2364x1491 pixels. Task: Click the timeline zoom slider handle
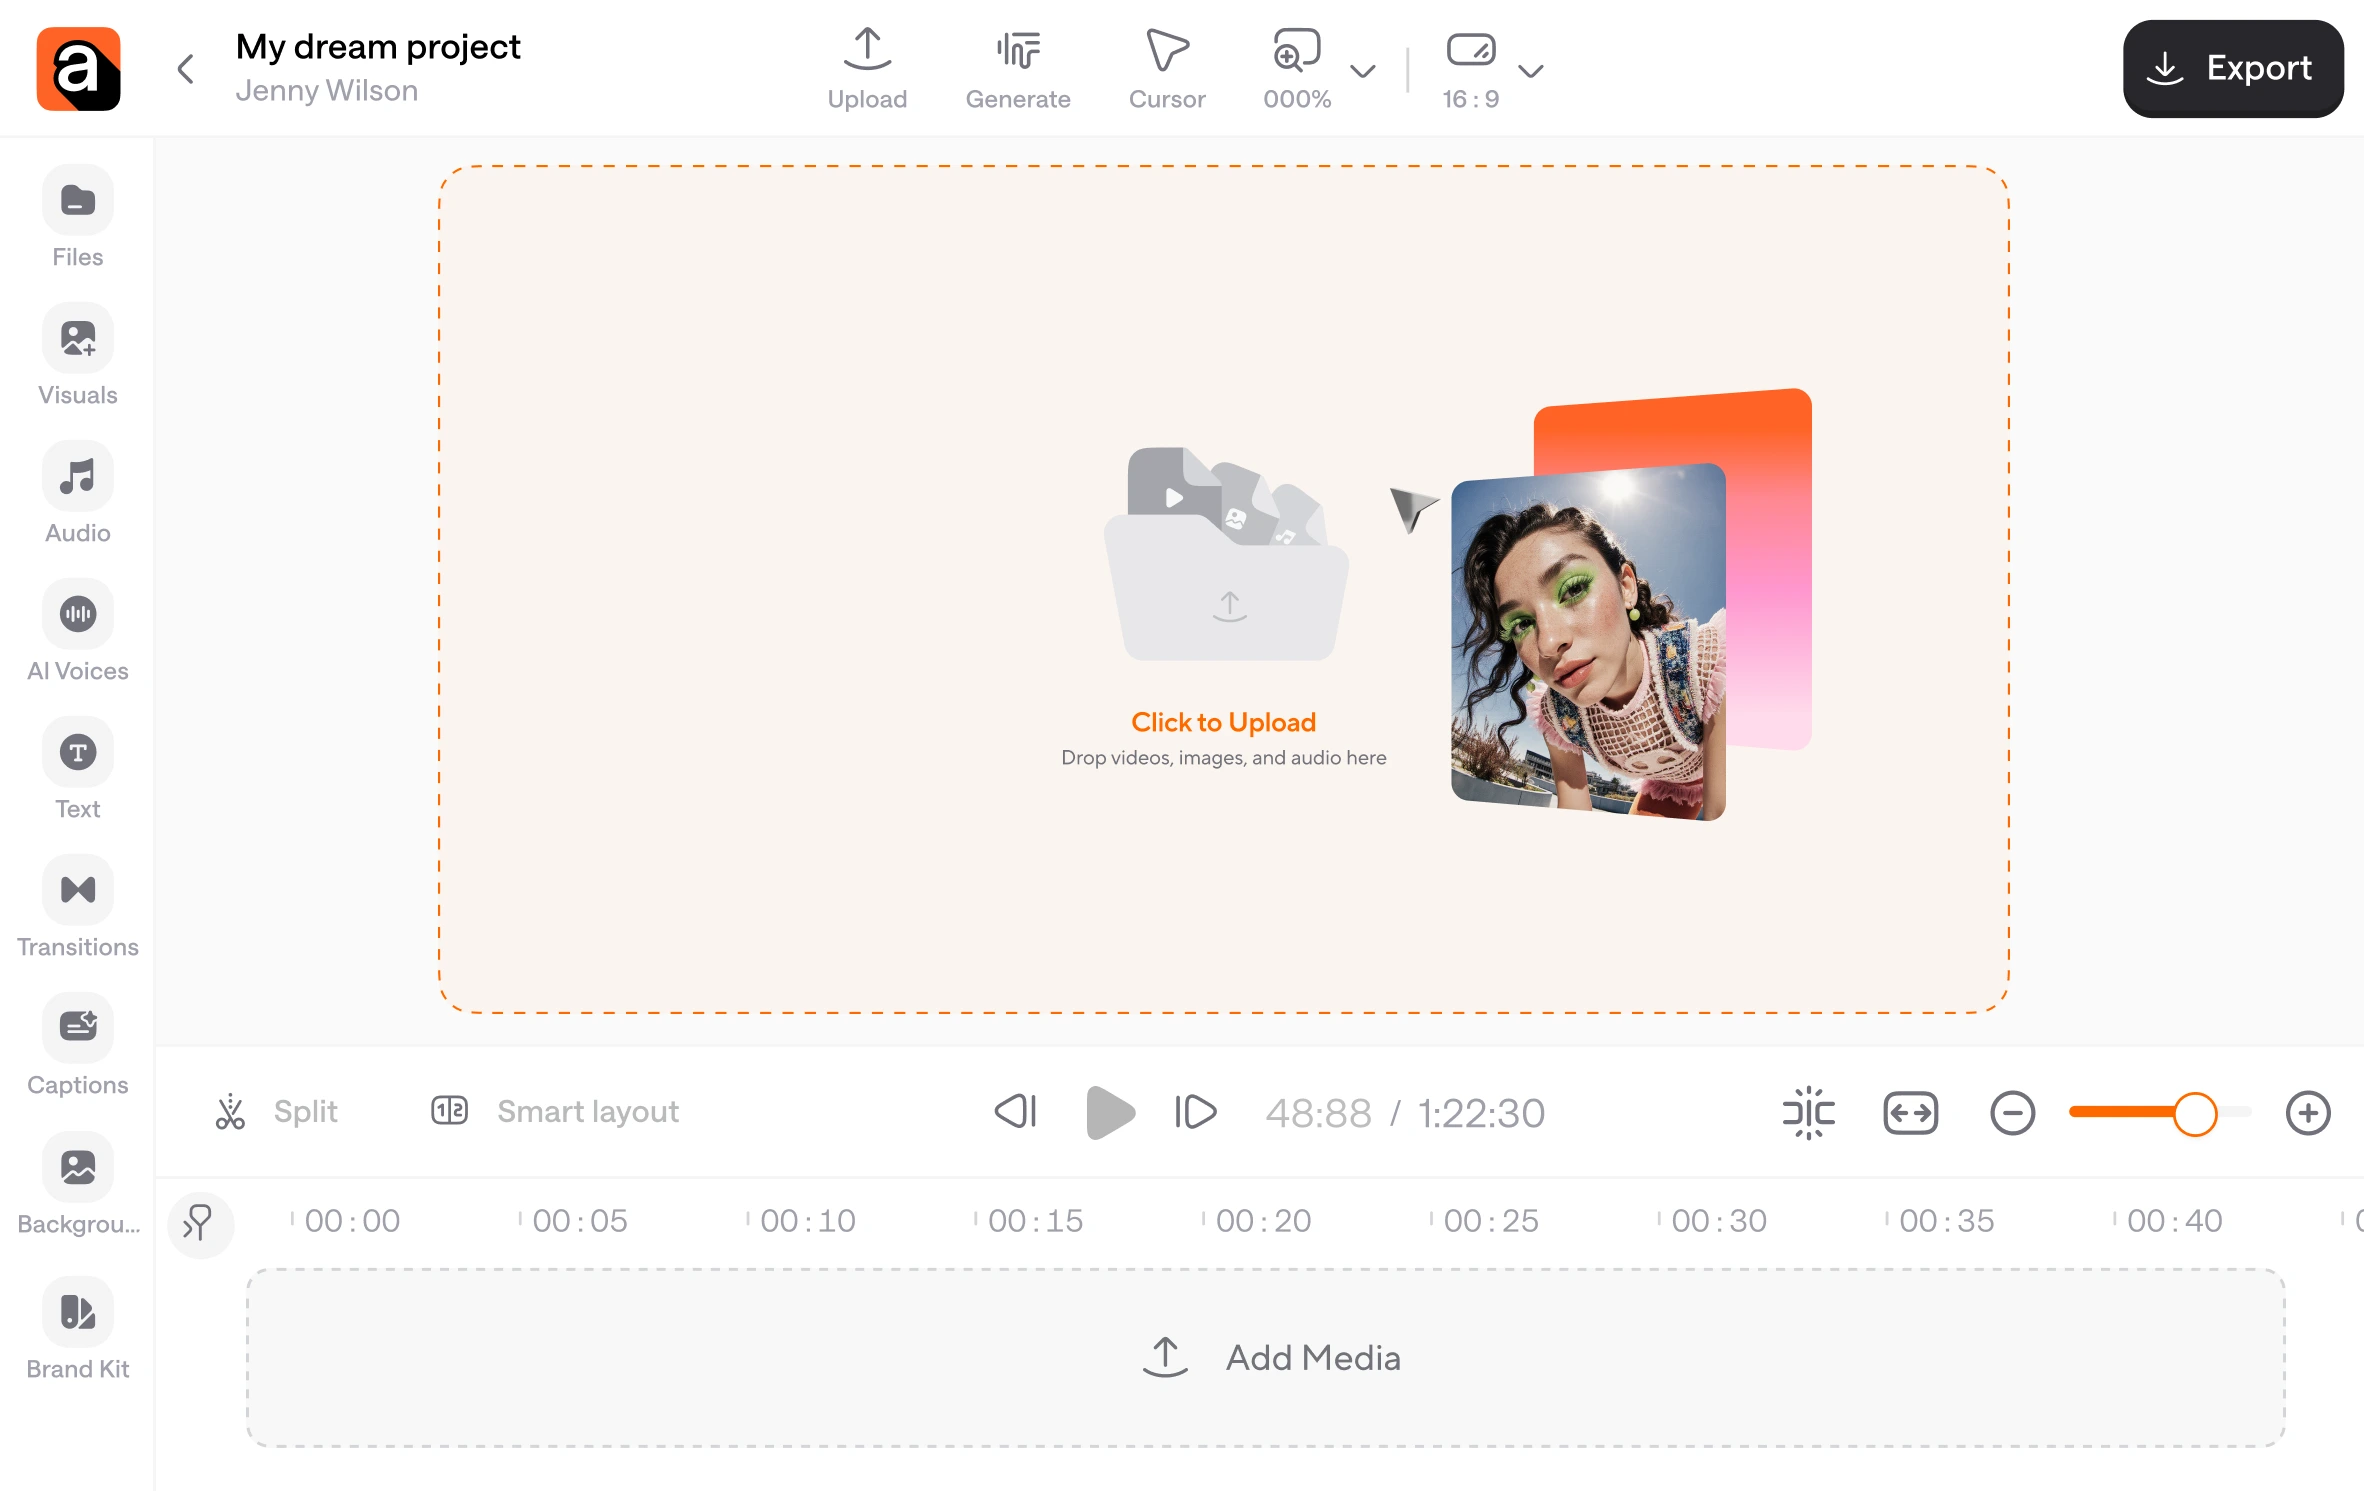pos(2195,1113)
